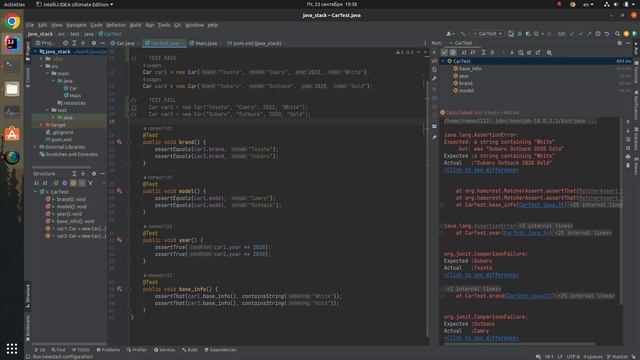Collapse java_stack root in Project tree
The image size is (640, 360).
coord(36,52)
